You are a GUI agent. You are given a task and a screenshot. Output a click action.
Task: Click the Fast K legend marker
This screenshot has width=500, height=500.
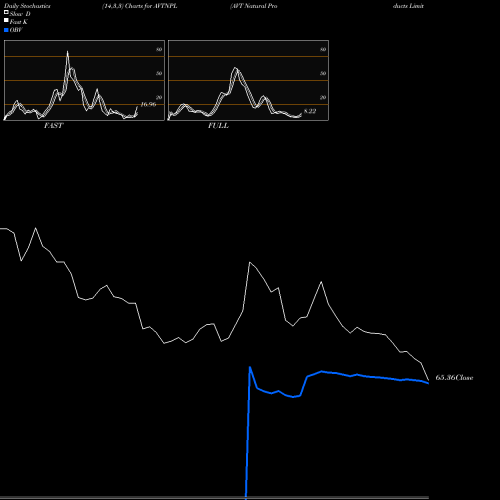(6, 21)
